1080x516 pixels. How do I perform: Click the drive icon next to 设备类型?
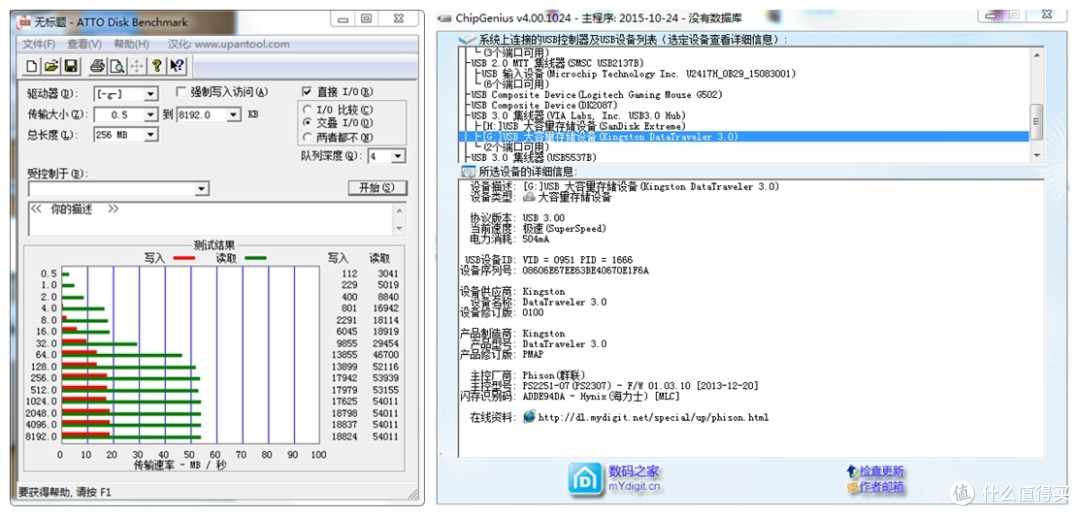point(529,197)
